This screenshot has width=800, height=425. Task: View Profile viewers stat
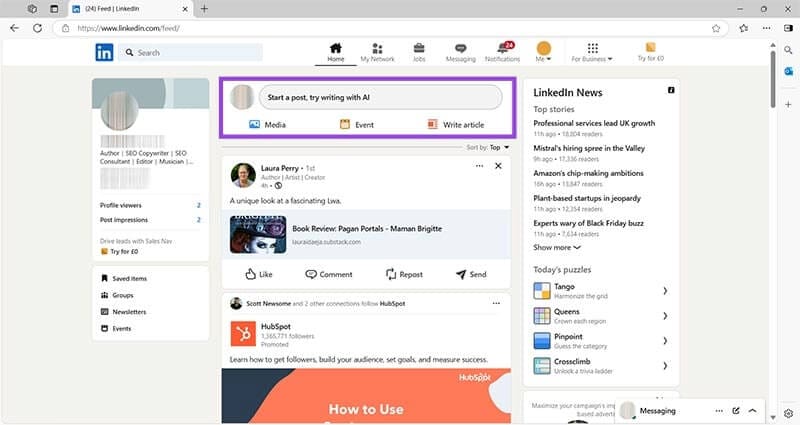pyautogui.click(x=151, y=205)
